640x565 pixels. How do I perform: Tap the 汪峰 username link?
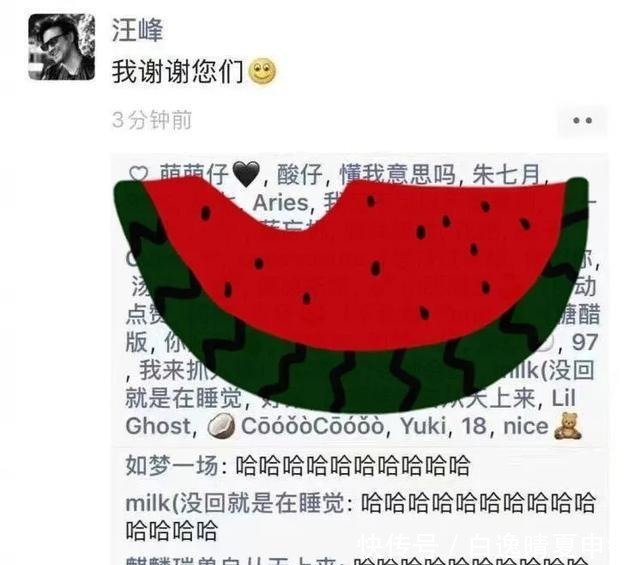[138, 30]
